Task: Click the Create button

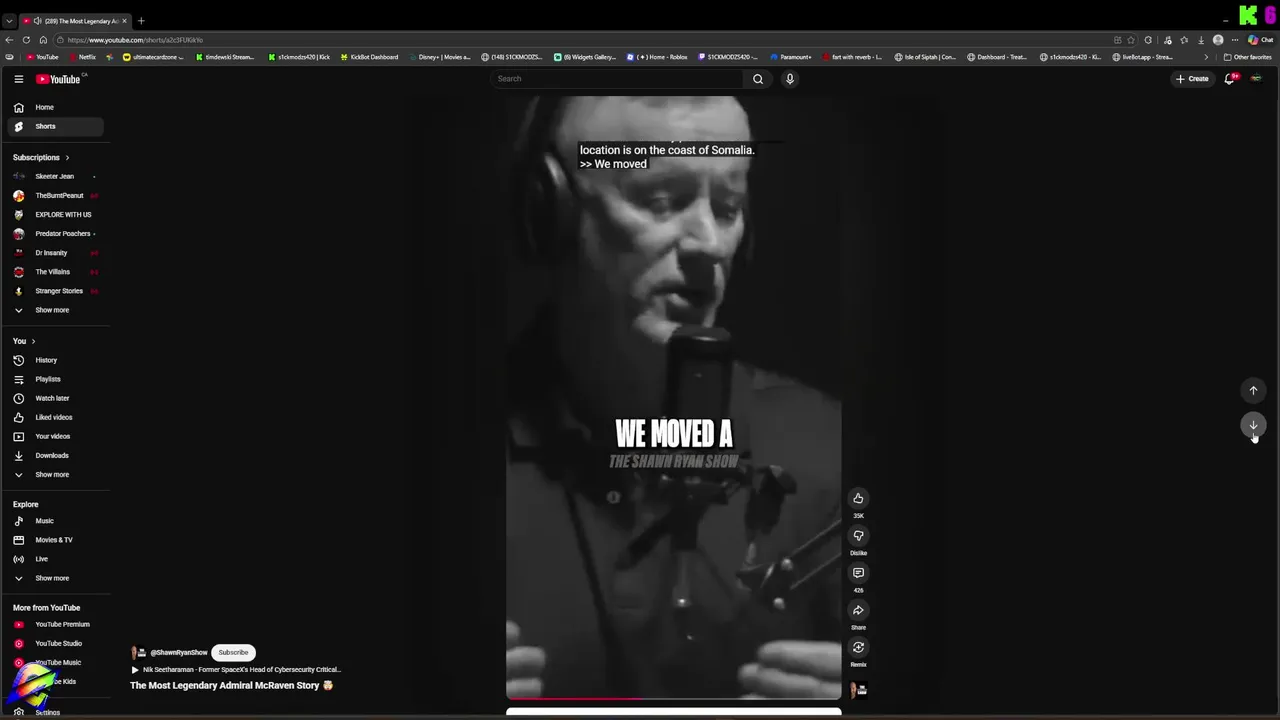Action: pos(1192,79)
